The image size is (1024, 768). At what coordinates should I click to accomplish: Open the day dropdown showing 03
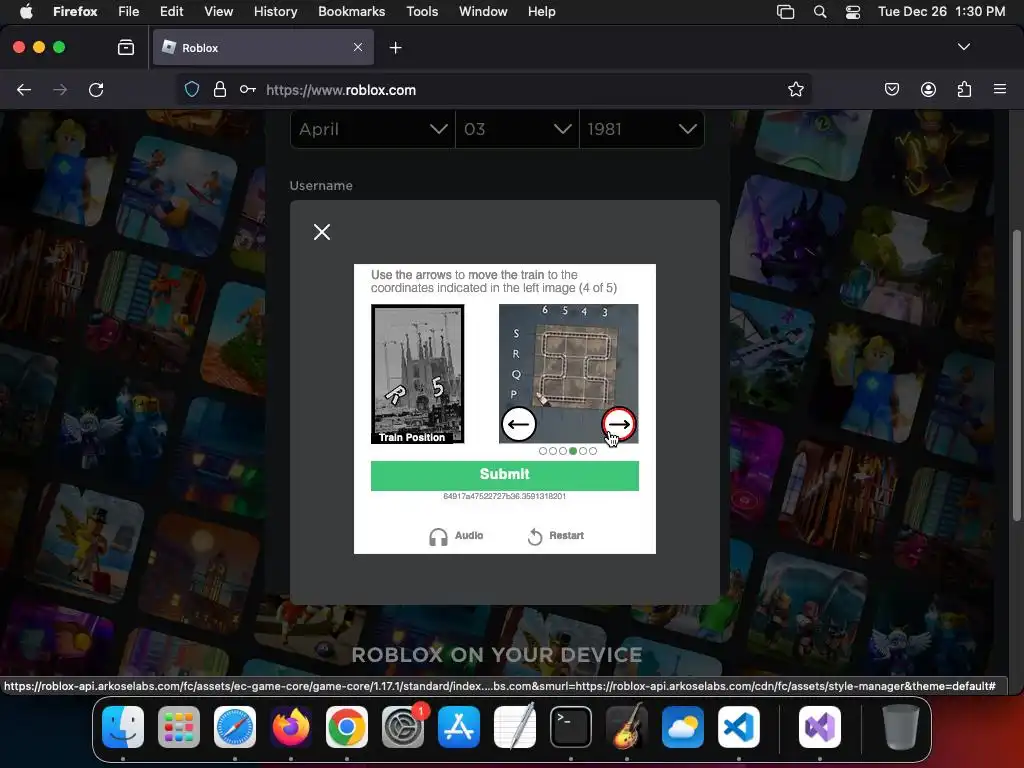[517, 129]
